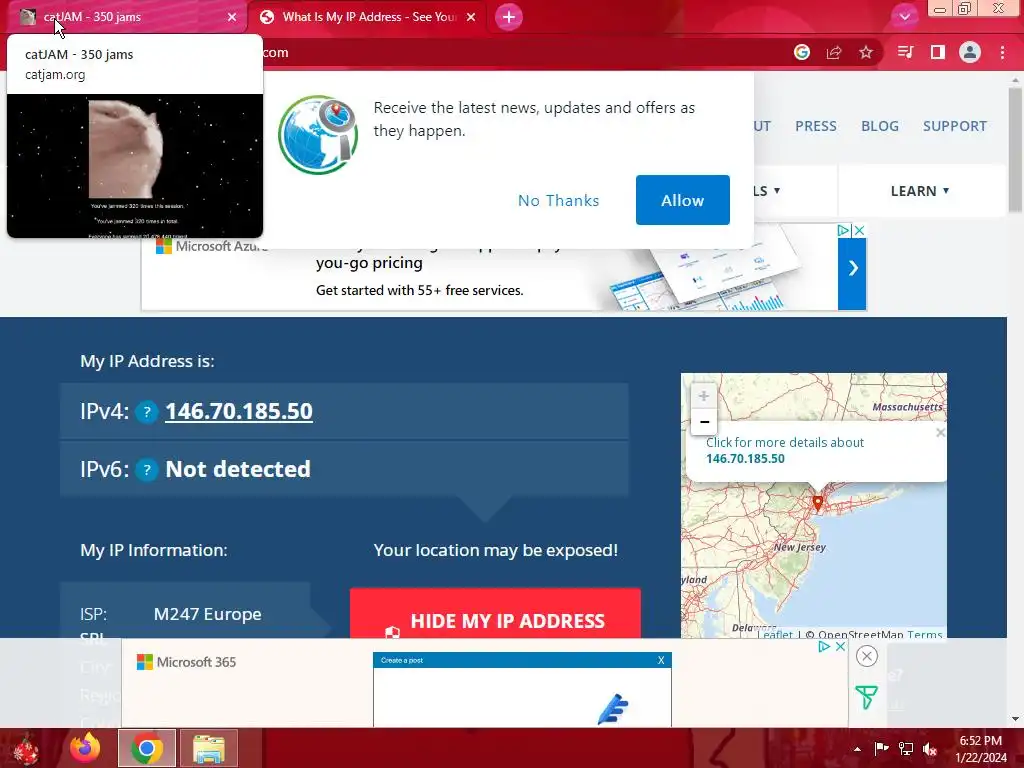This screenshot has width=1024, height=768.
Task: Open File Explorer from the taskbar
Action: 209,748
